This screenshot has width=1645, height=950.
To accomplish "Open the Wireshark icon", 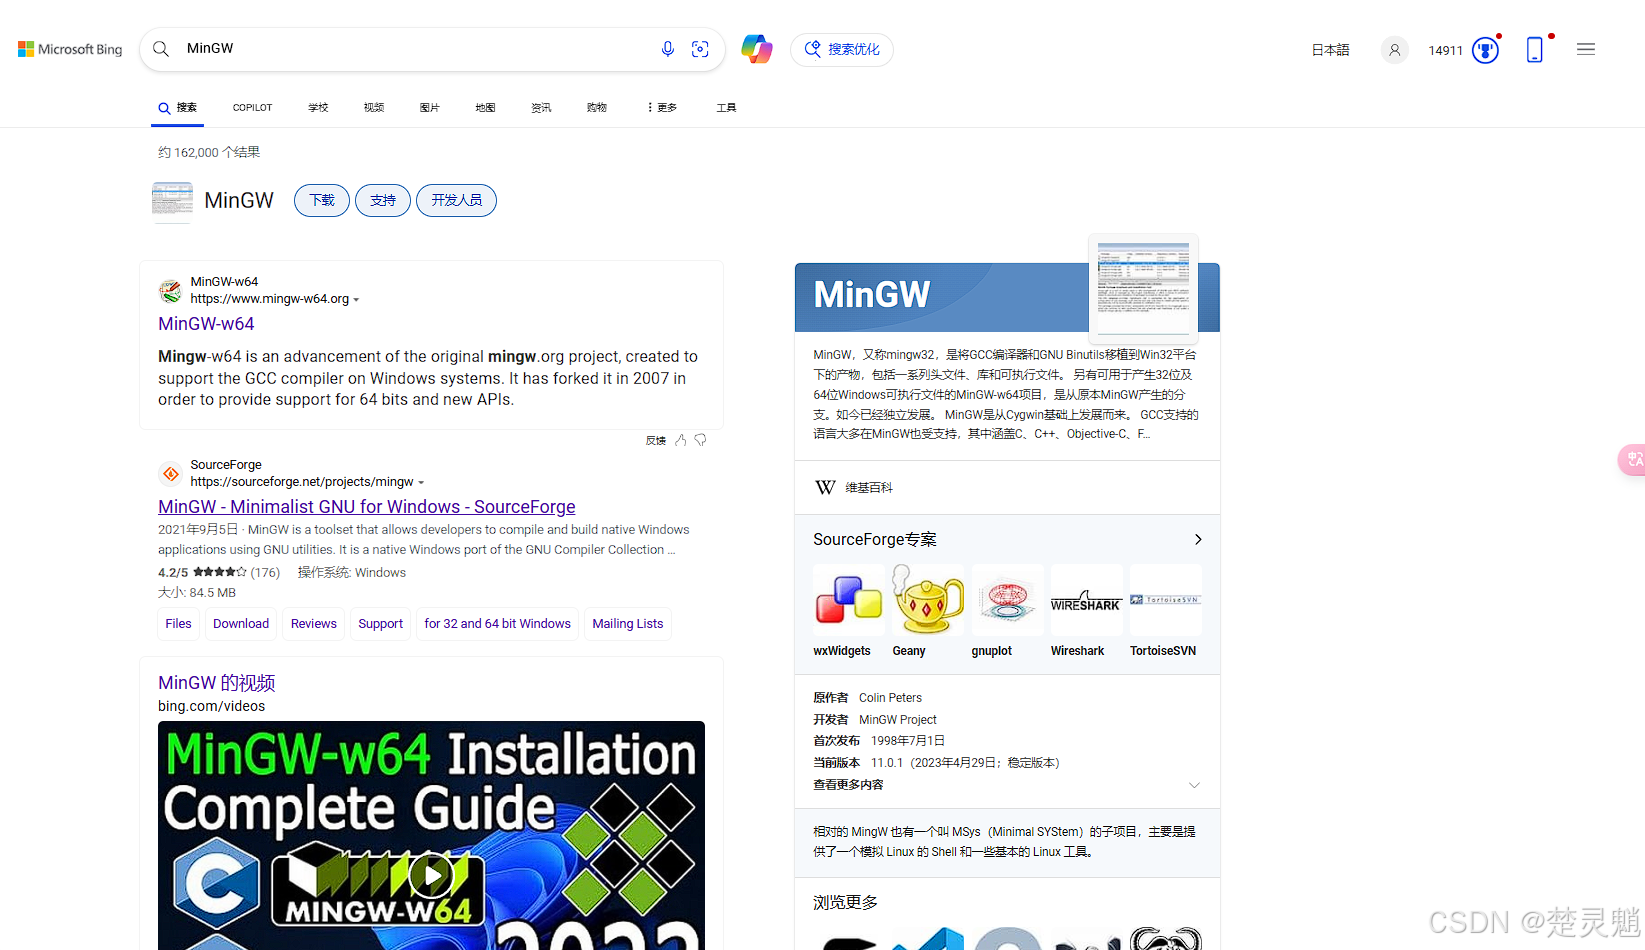I will click(x=1086, y=600).
